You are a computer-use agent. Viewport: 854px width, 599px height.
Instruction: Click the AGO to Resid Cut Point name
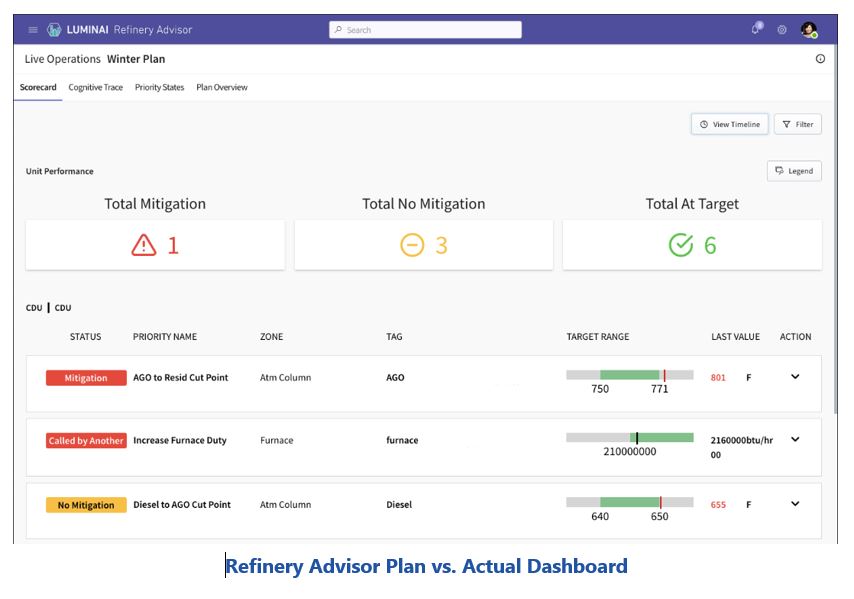click(x=181, y=377)
